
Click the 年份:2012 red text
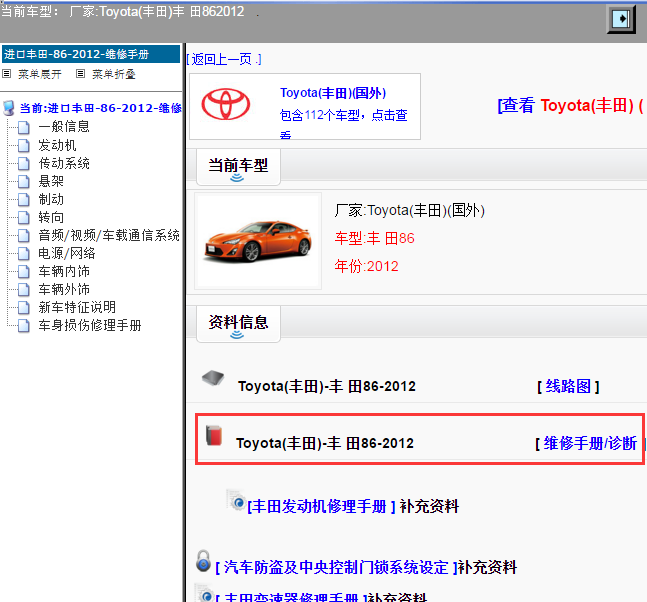coord(366,266)
